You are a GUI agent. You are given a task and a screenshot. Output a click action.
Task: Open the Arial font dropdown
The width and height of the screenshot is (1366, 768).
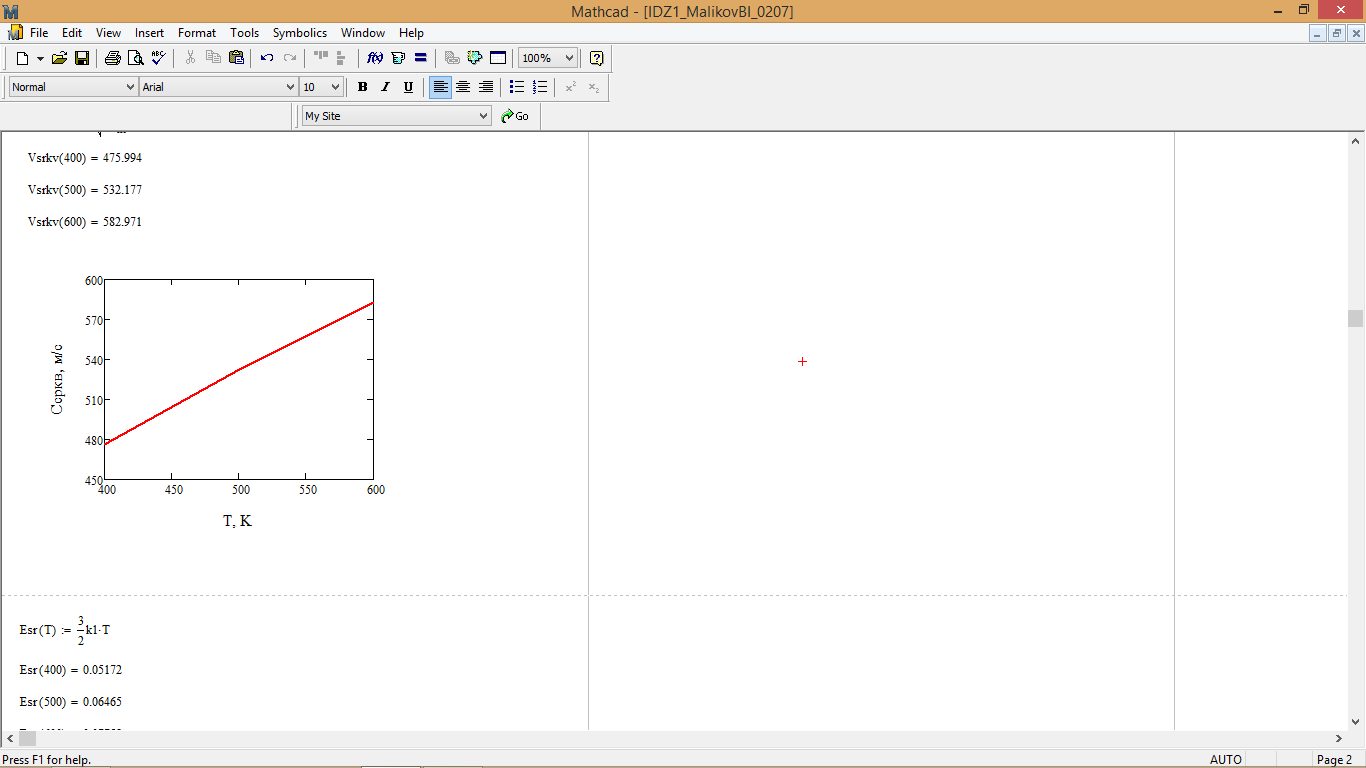[x=291, y=87]
